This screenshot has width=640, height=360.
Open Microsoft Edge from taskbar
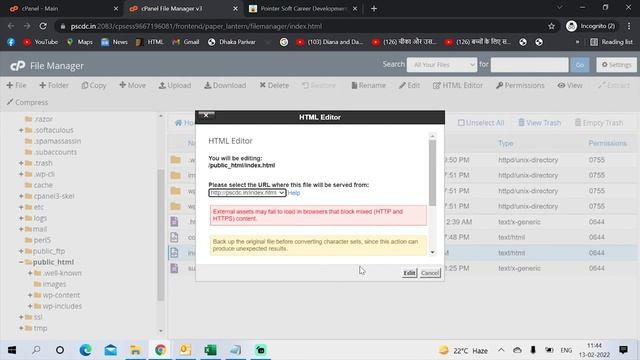point(85,350)
